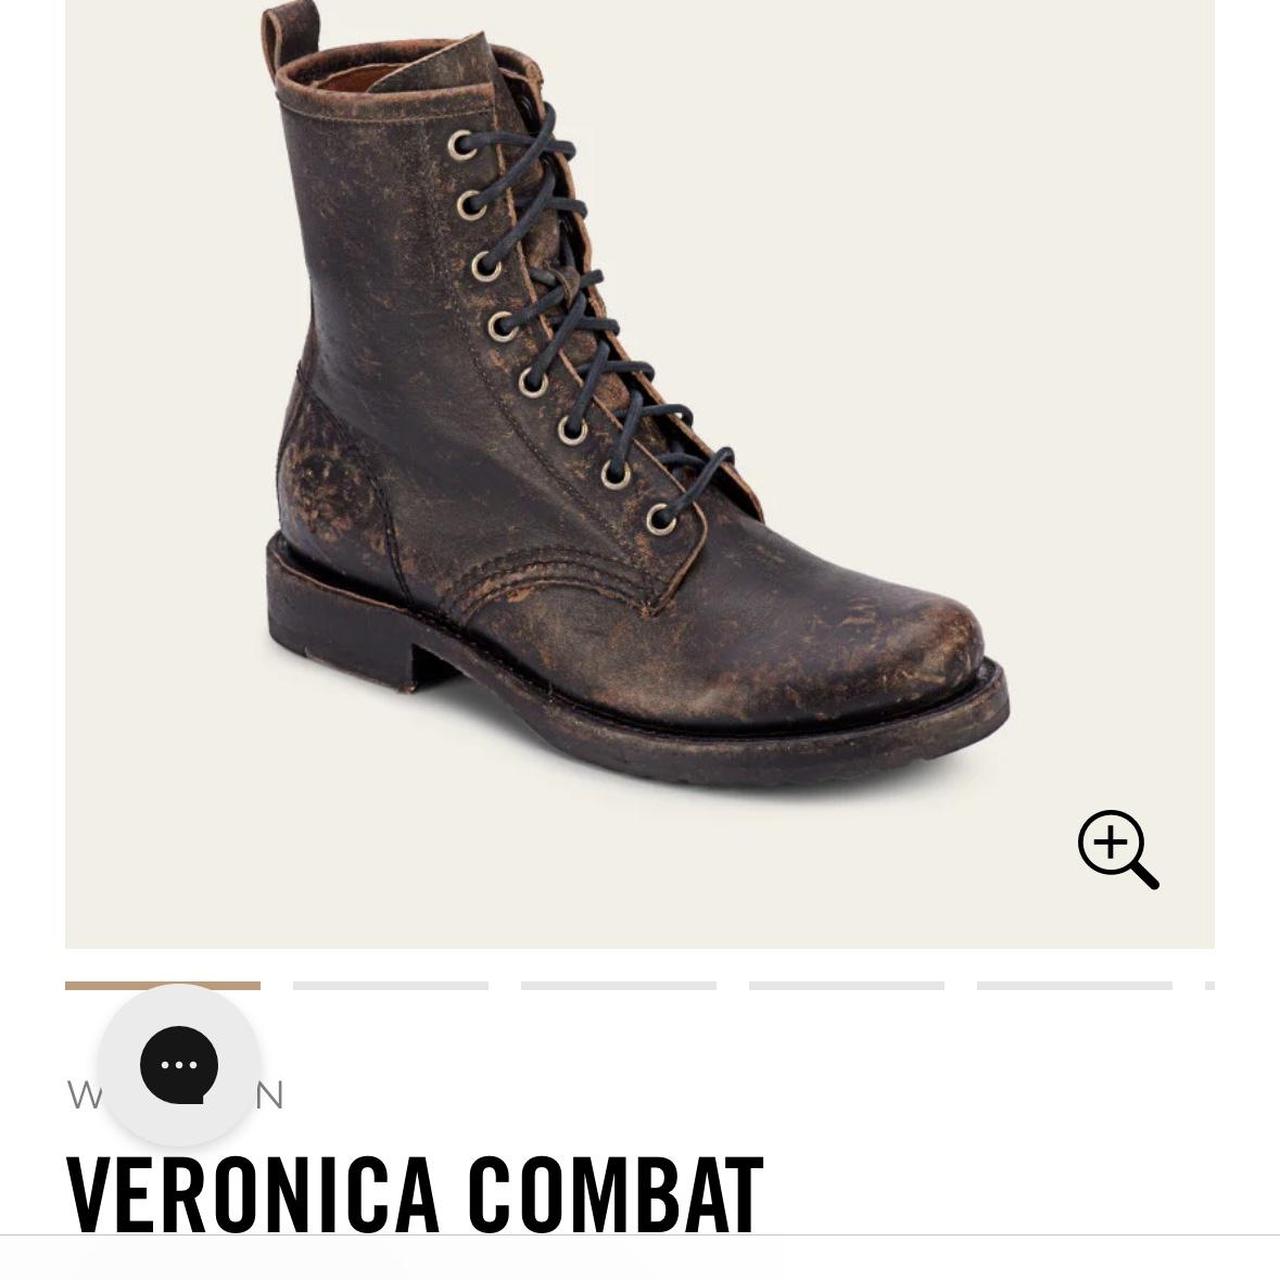This screenshot has height=1280, width=1280.
Task: Click the magnifying glass zoom icon
Action: pos(1117,849)
